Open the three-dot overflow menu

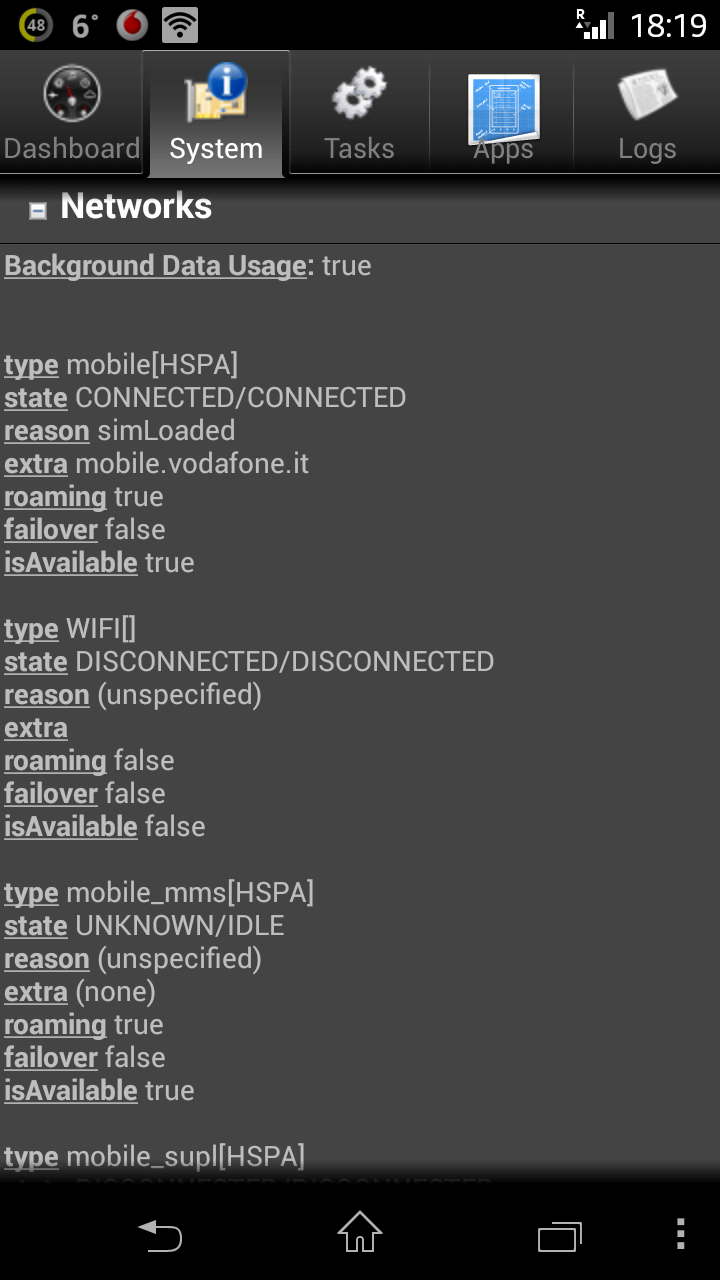coord(680,1234)
